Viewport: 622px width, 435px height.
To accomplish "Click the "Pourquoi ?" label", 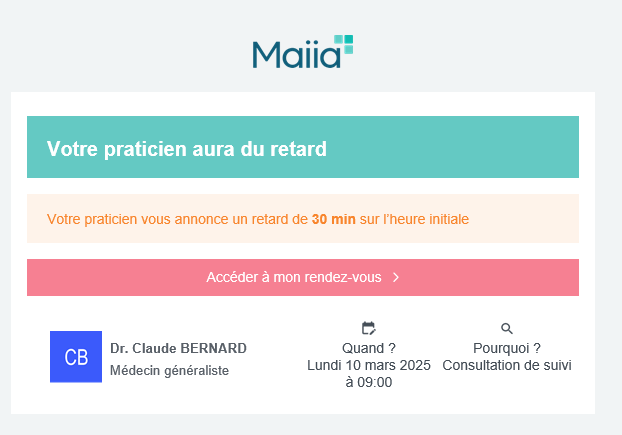I will 506,348.
